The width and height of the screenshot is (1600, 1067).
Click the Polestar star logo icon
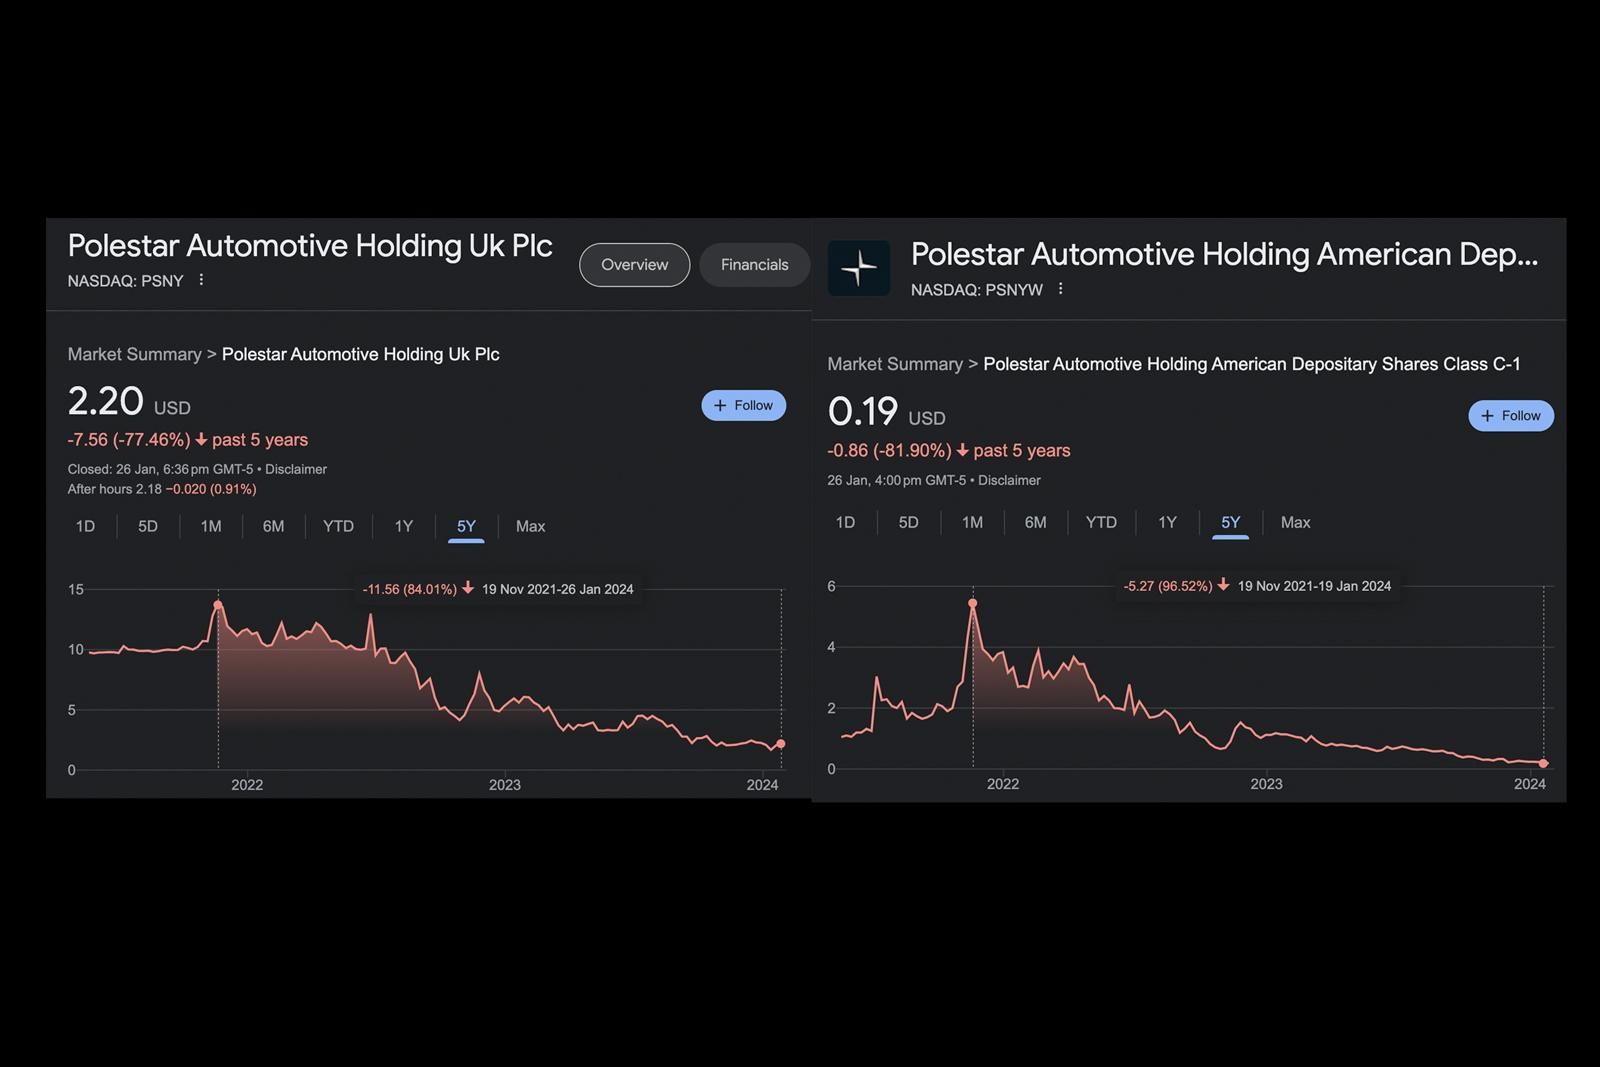pos(859,268)
